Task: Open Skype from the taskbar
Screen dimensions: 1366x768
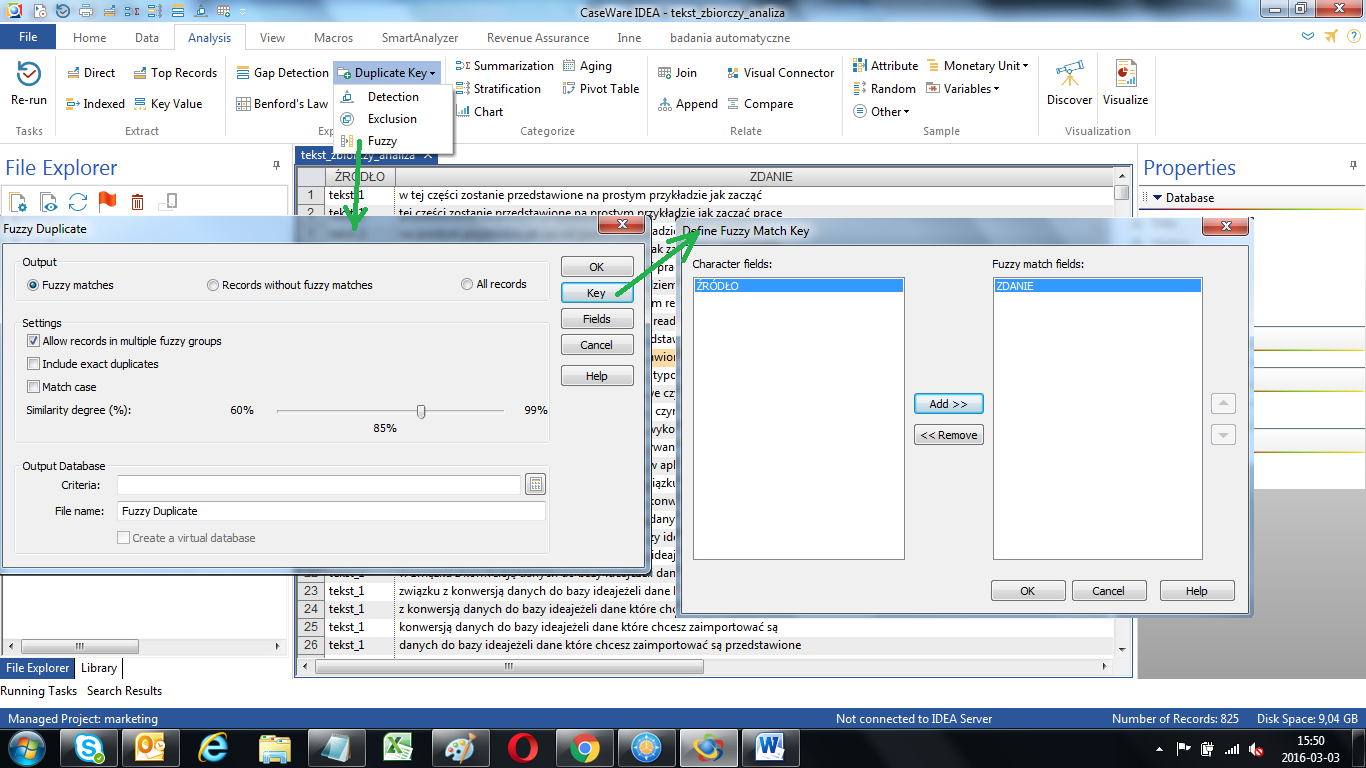Action: pos(89,747)
